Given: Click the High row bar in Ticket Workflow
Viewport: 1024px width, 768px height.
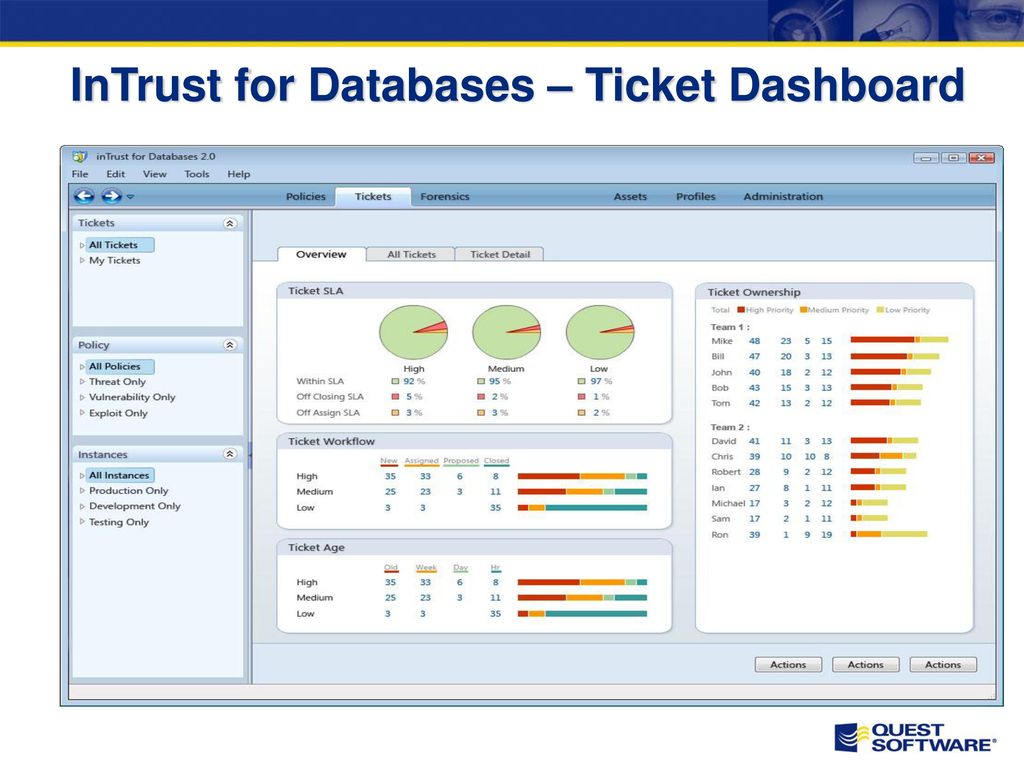Looking at the screenshot, I should point(583,476).
